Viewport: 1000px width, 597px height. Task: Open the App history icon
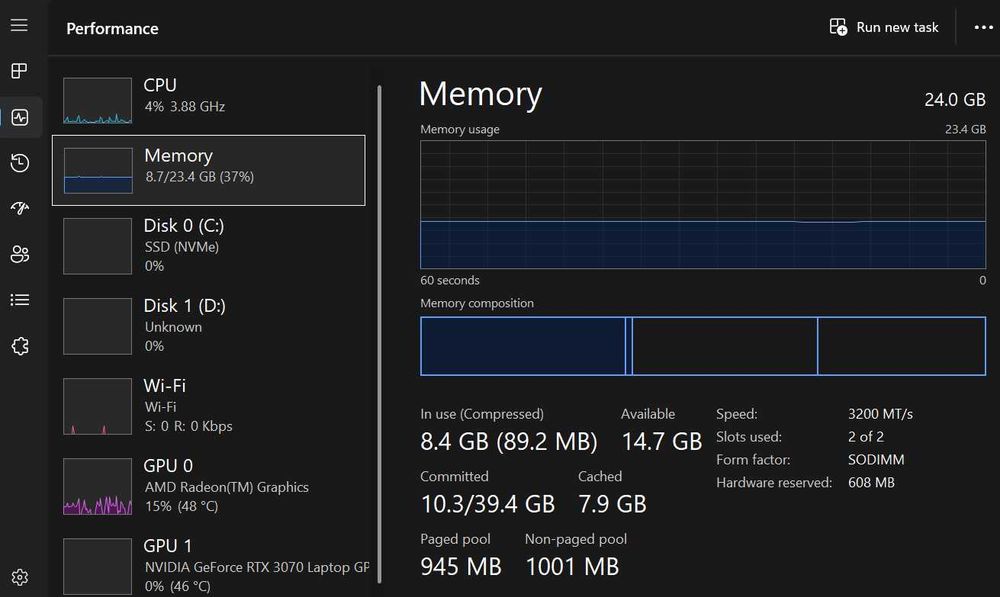[19, 163]
